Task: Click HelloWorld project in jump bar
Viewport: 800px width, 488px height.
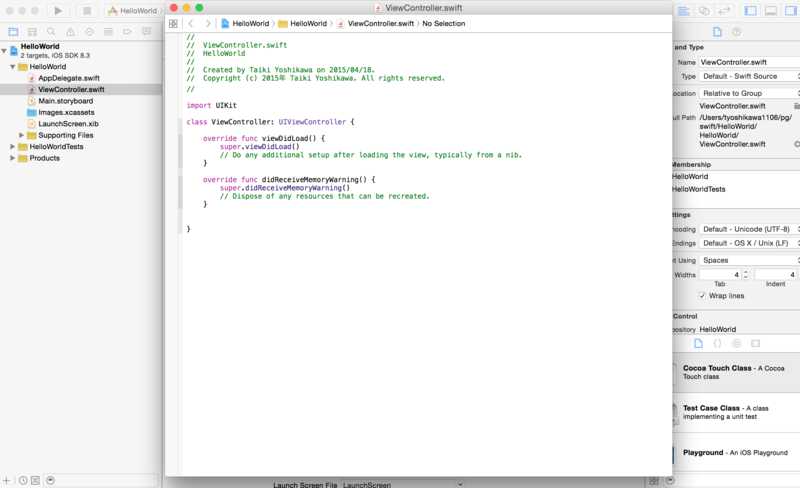Action: pyautogui.click(x=245, y=23)
